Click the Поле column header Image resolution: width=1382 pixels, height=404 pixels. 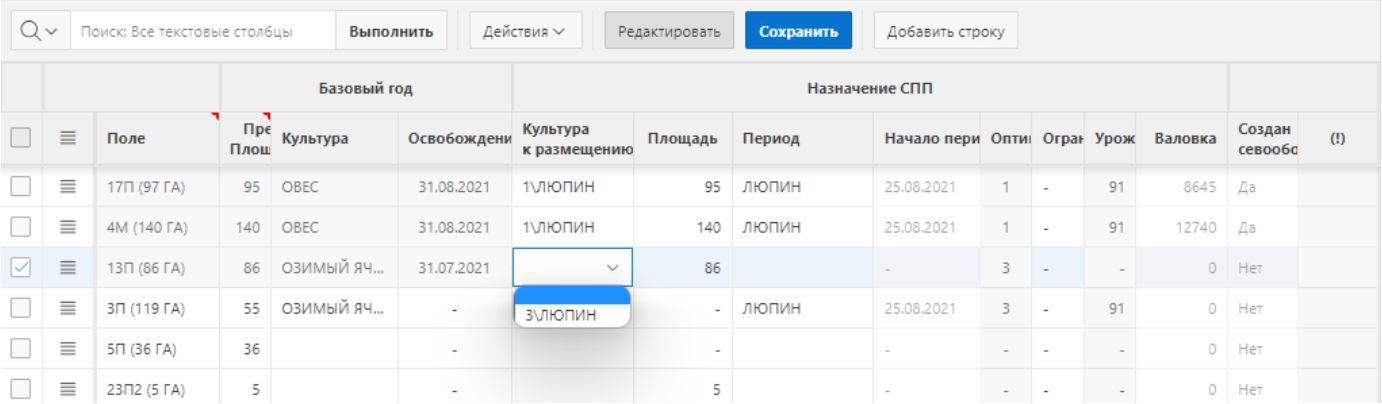tap(126, 139)
